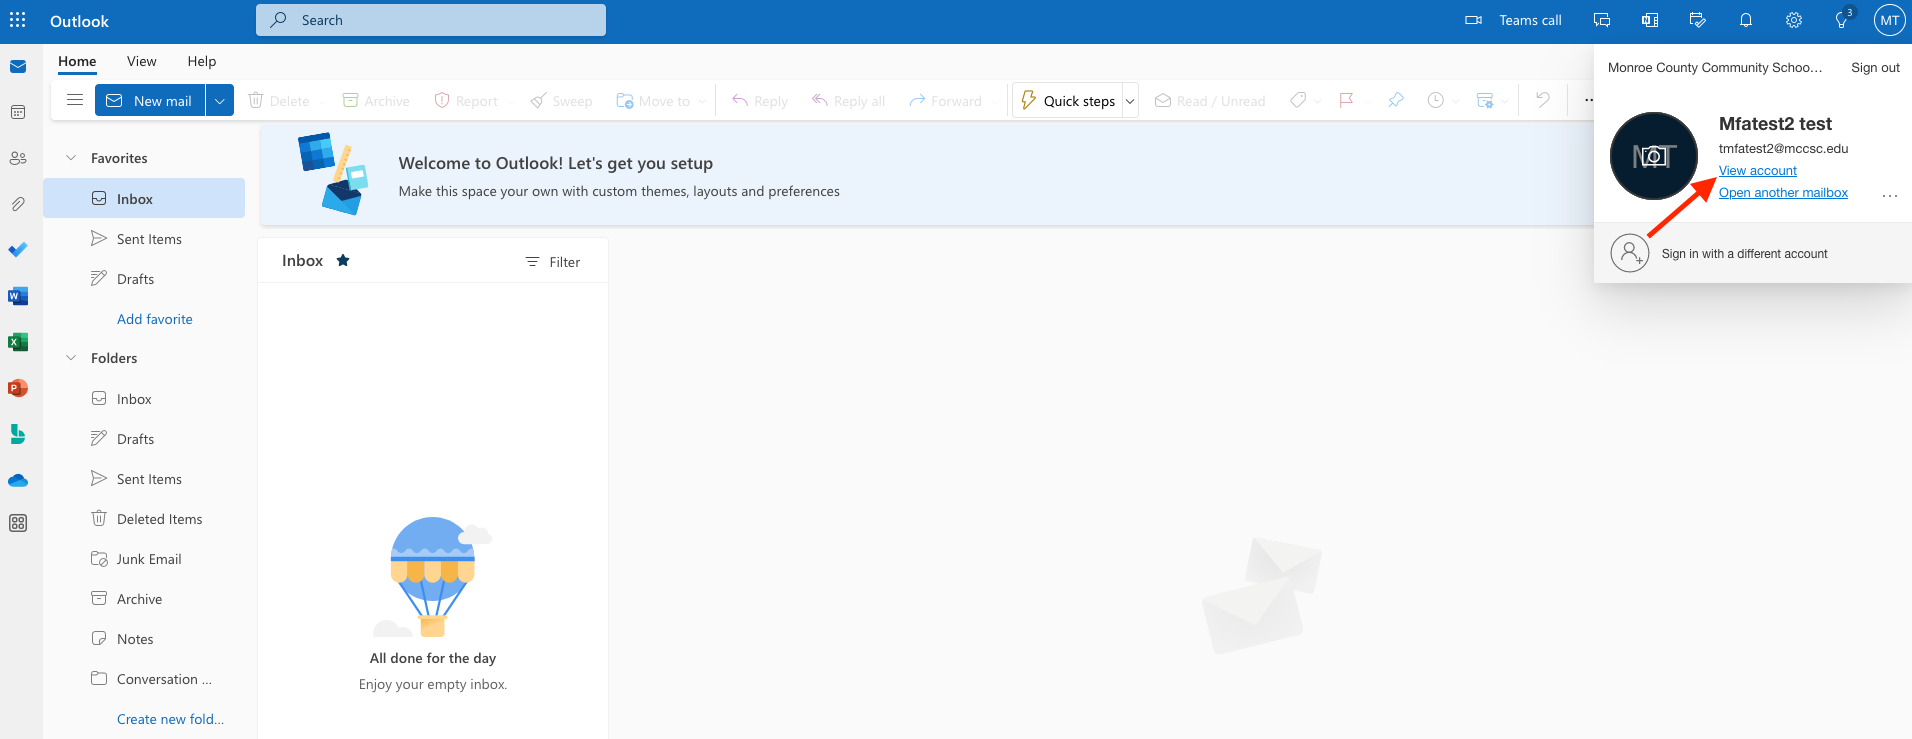Click Forward in toolbar

coord(945,101)
